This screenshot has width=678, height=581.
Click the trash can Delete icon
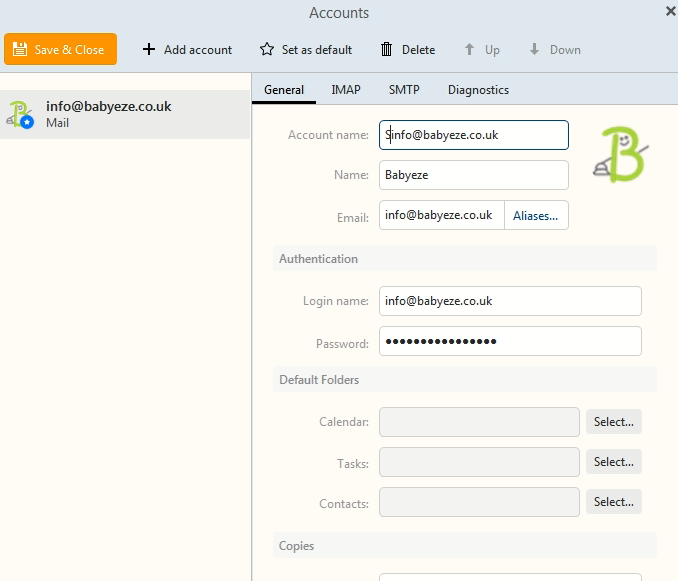387,49
